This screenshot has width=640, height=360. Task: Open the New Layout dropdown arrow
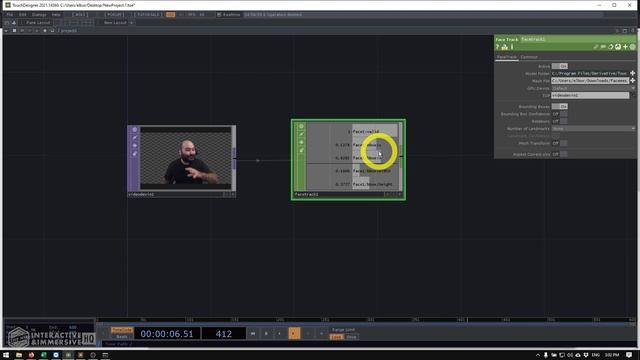131,23
